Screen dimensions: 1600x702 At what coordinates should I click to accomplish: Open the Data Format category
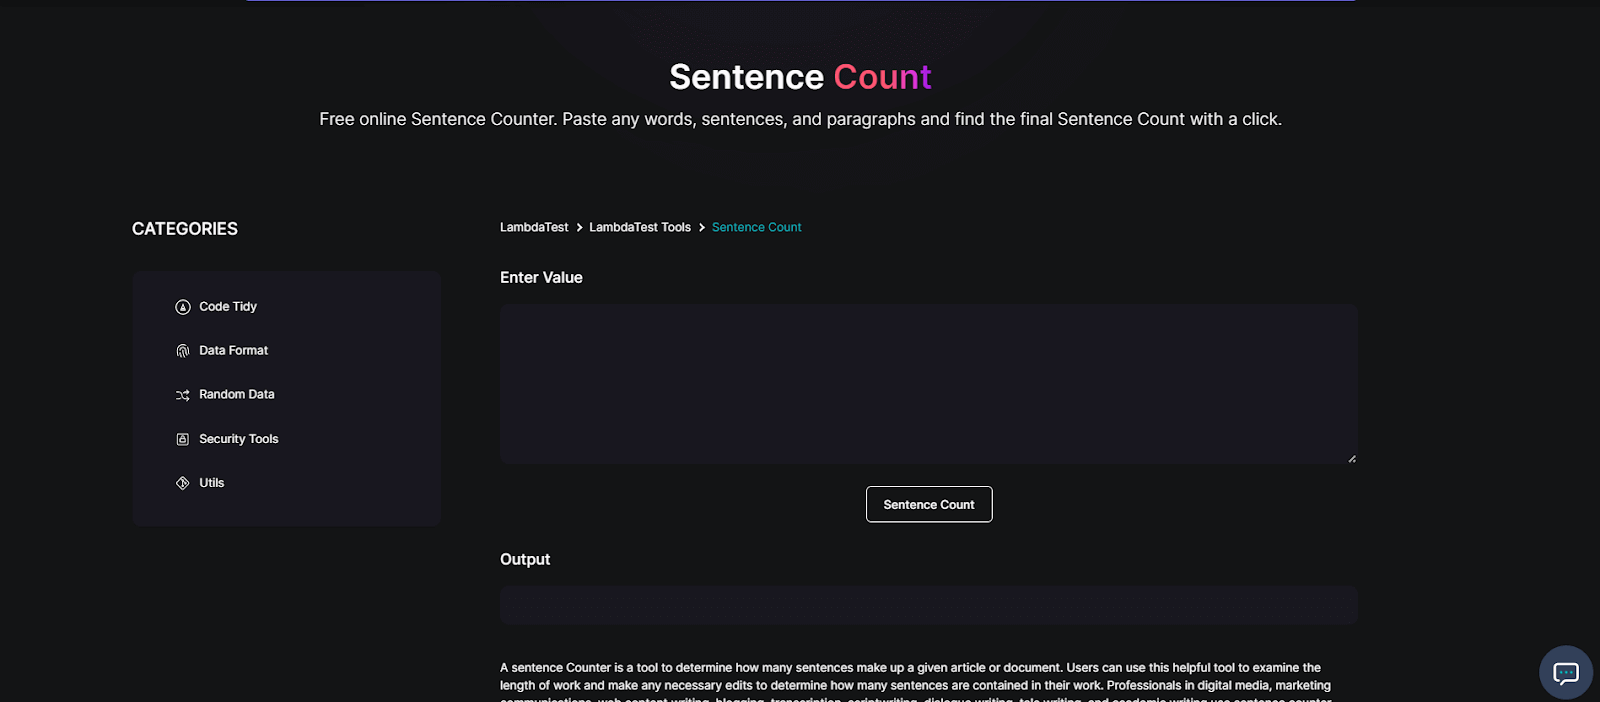pos(233,350)
